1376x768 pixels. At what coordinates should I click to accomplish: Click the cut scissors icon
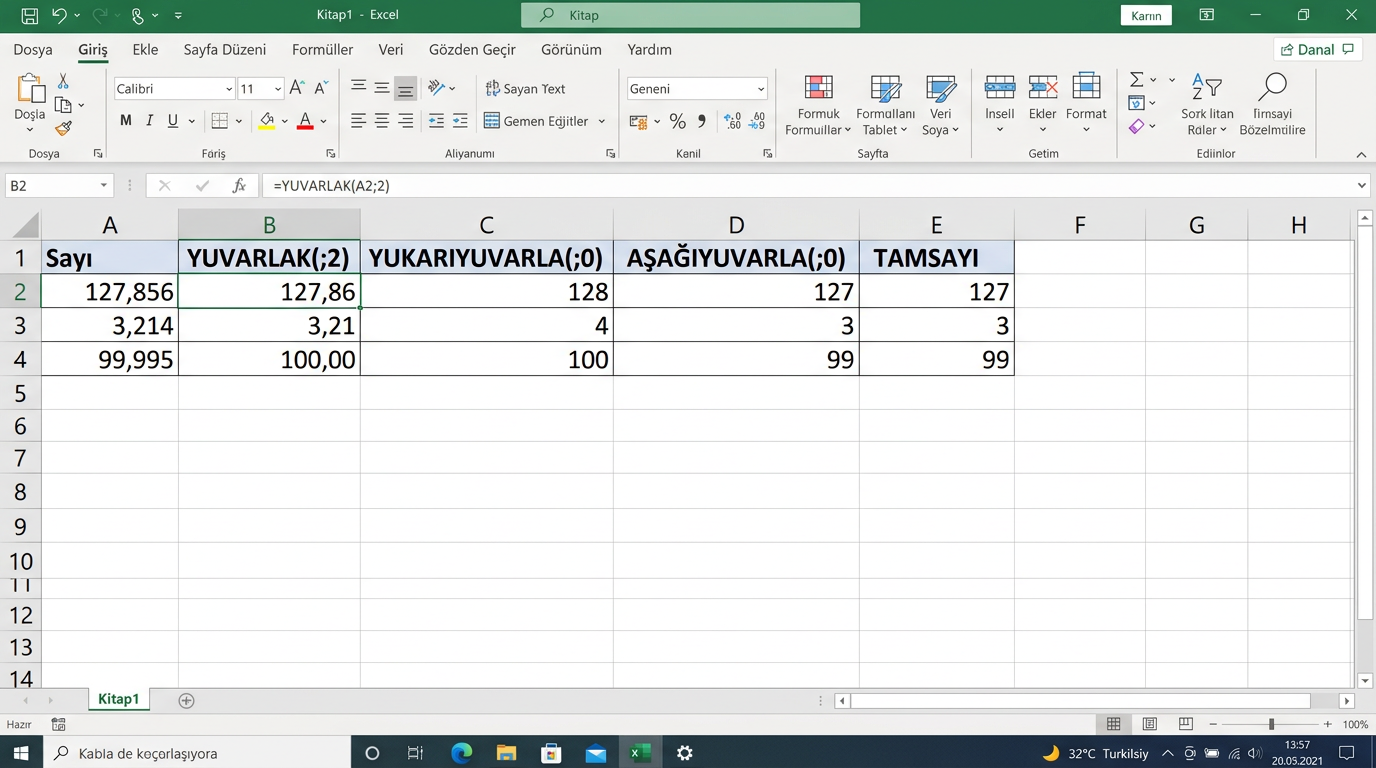(63, 81)
